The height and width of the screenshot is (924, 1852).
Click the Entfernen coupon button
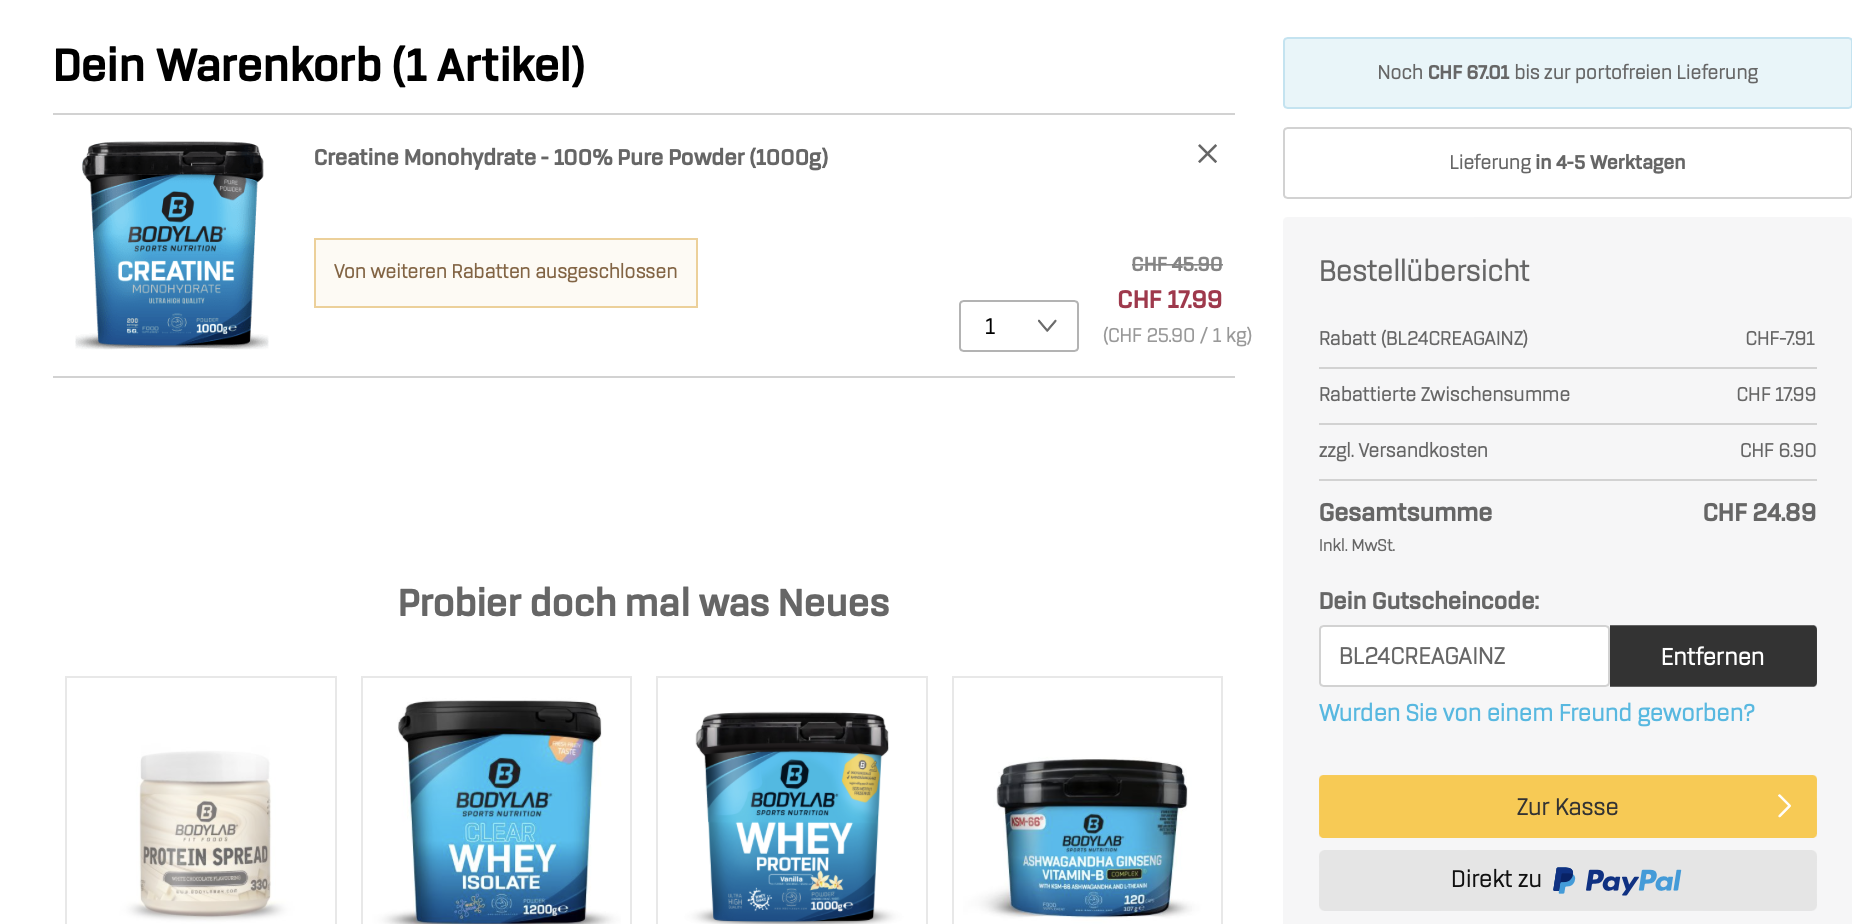(x=1712, y=656)
